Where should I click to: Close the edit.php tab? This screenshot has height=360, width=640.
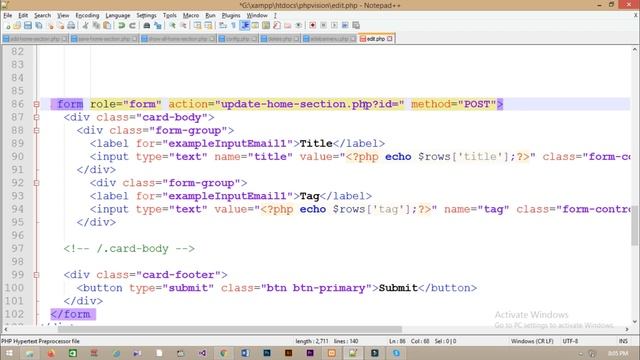click(x=390, y=39)
